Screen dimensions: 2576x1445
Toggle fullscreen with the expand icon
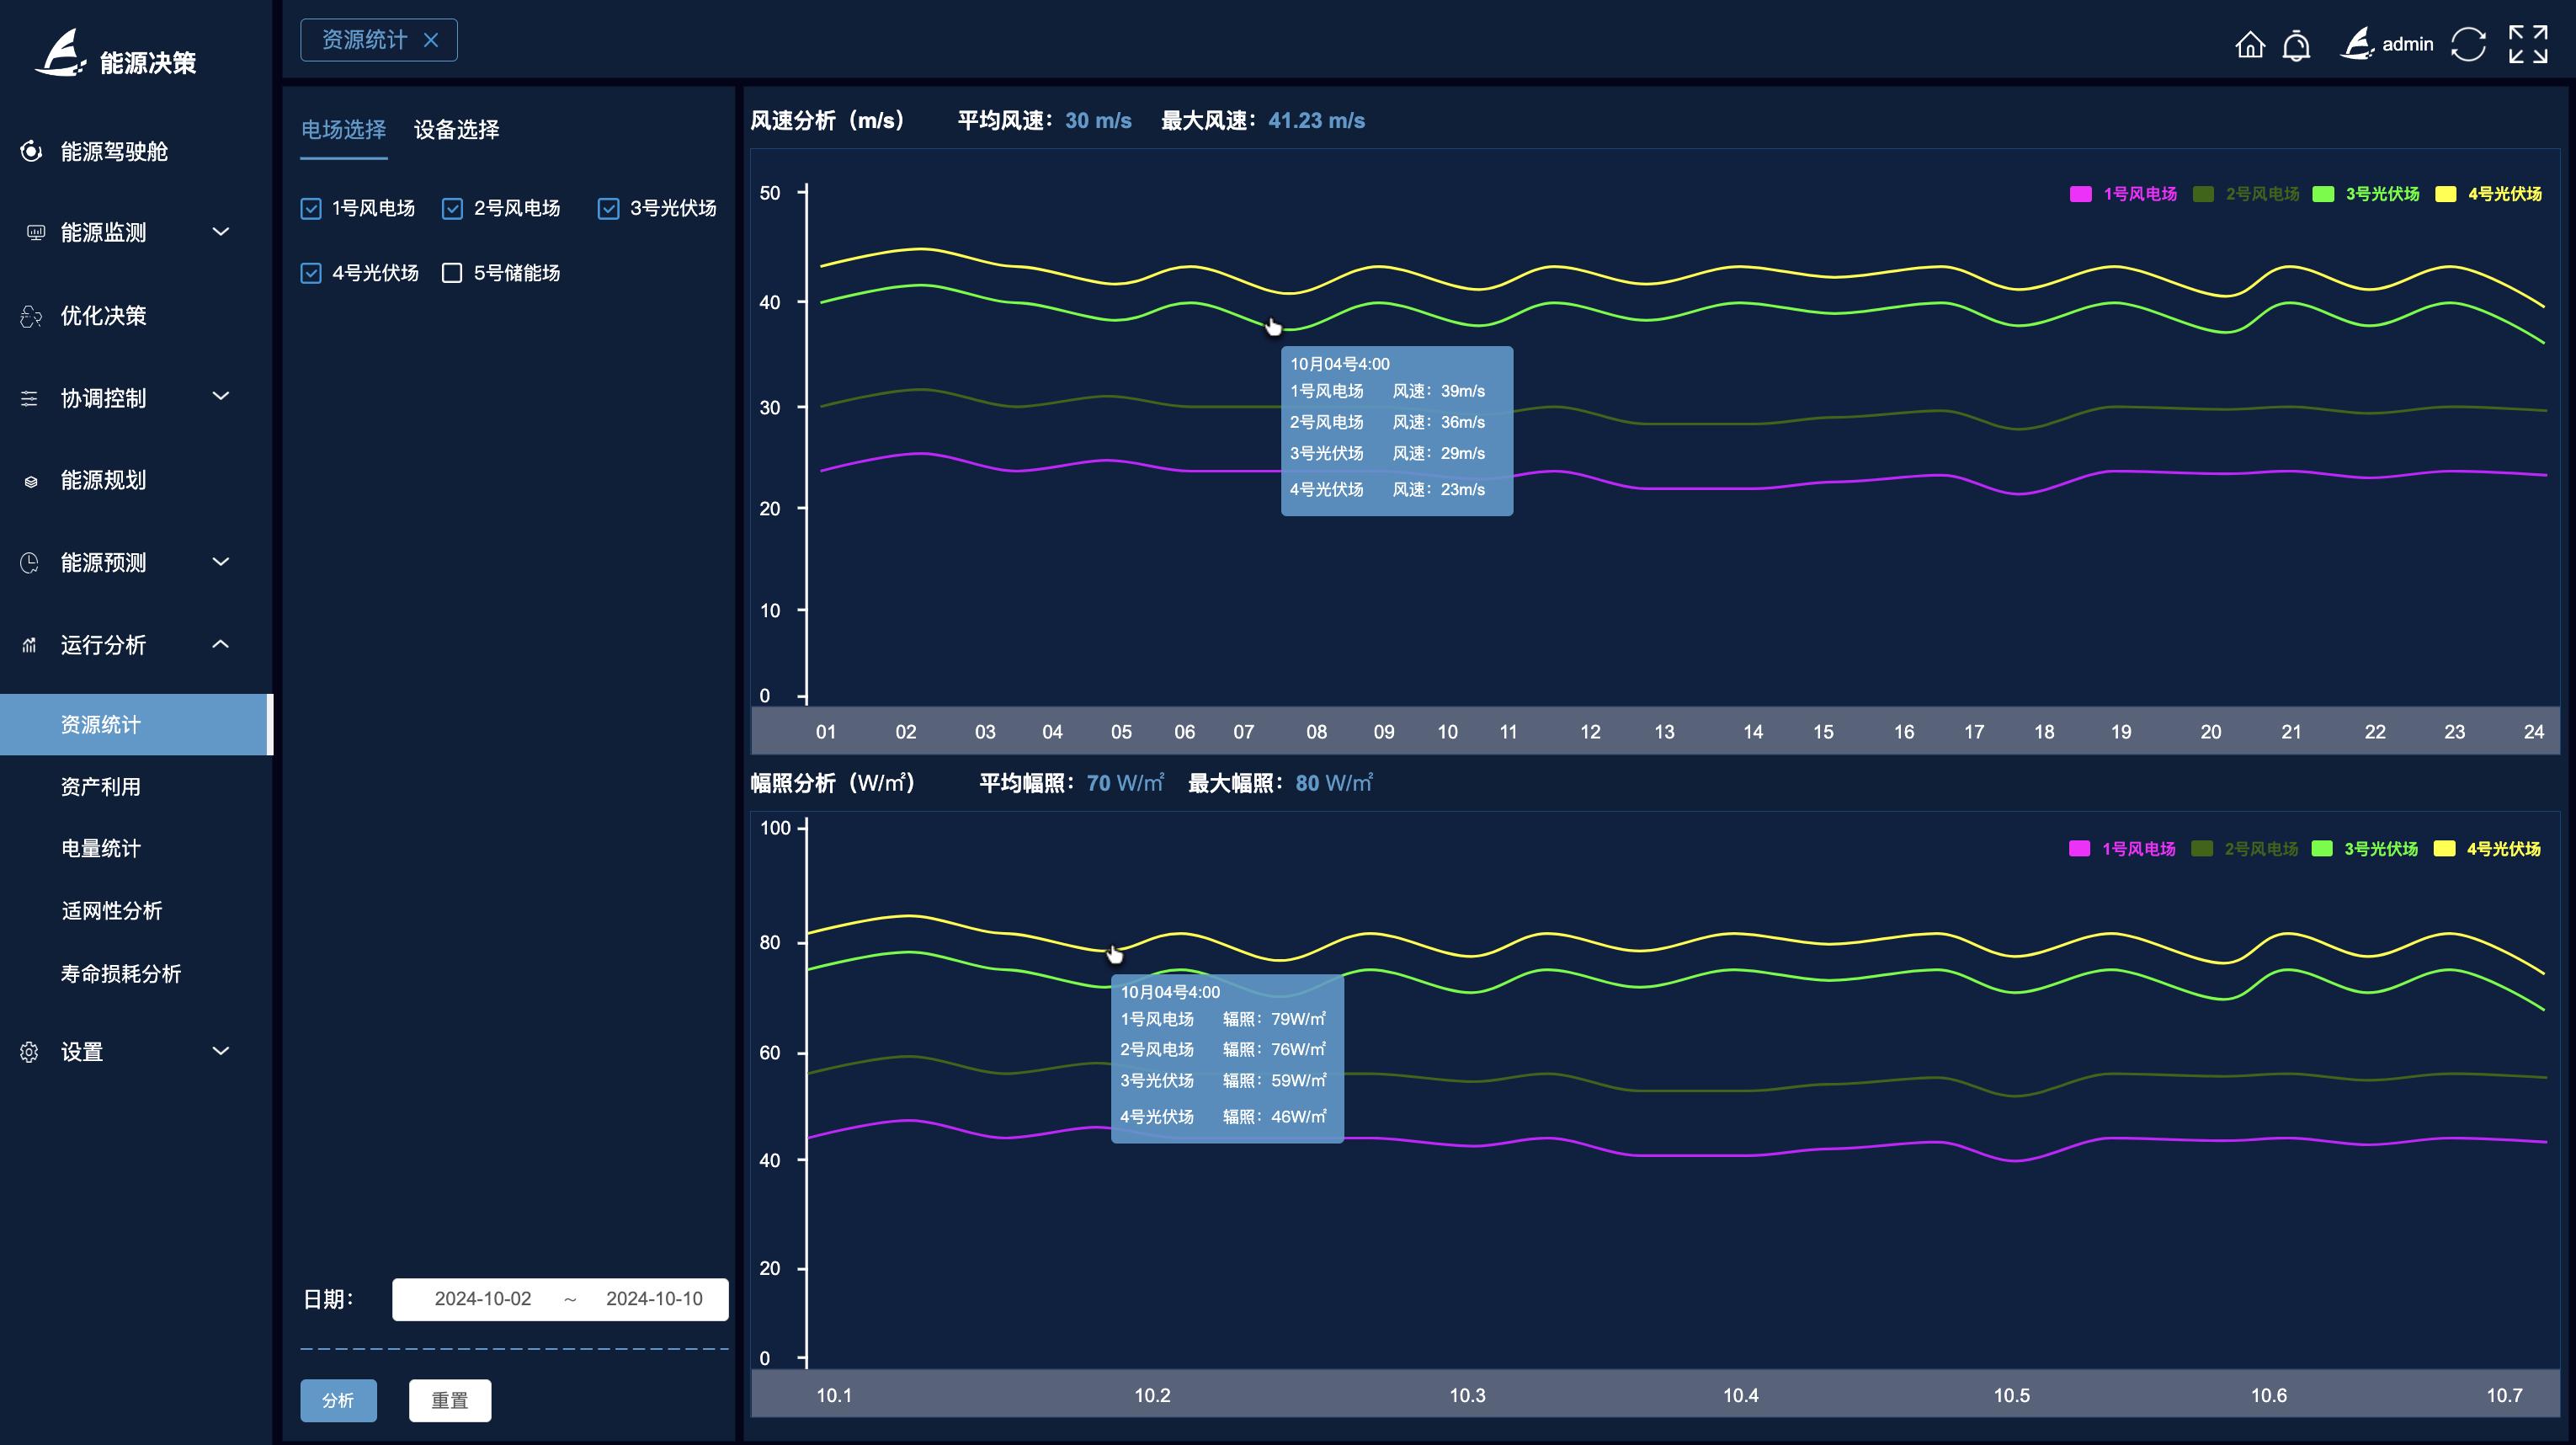(2527, 45)
